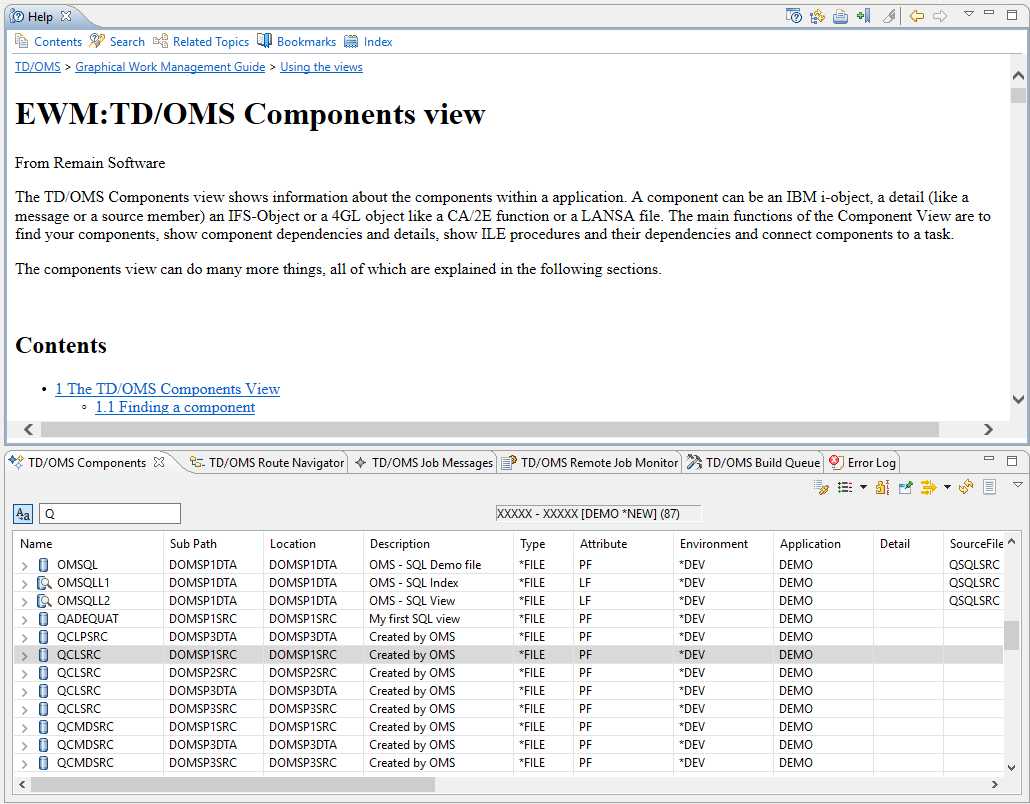This screenshot has height=804, width=1030.
Task: Switch to TD/OMS Build Queue tab
Action: click(753, 462)
